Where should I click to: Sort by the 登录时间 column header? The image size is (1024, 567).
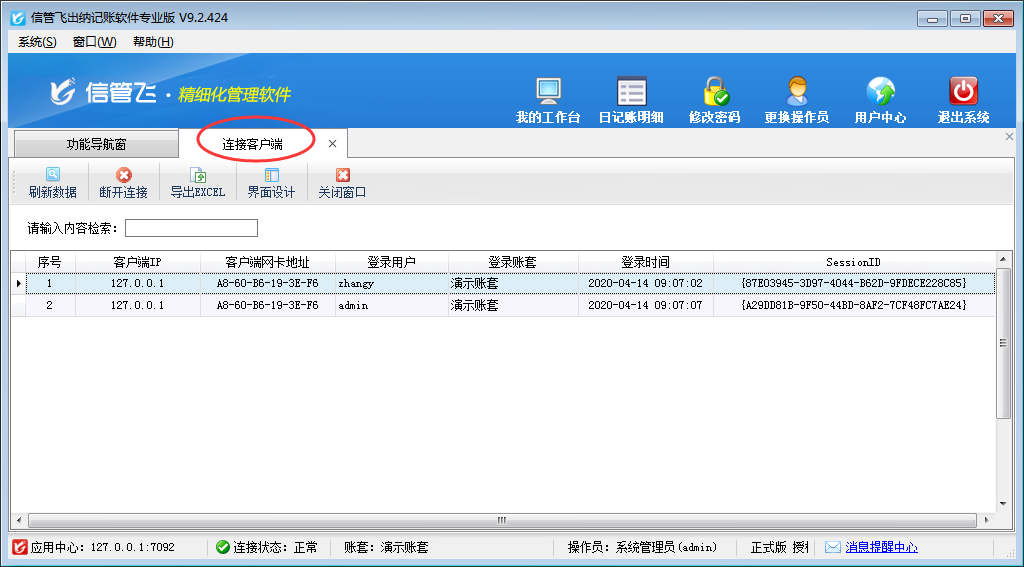click(x=645, y=262)
